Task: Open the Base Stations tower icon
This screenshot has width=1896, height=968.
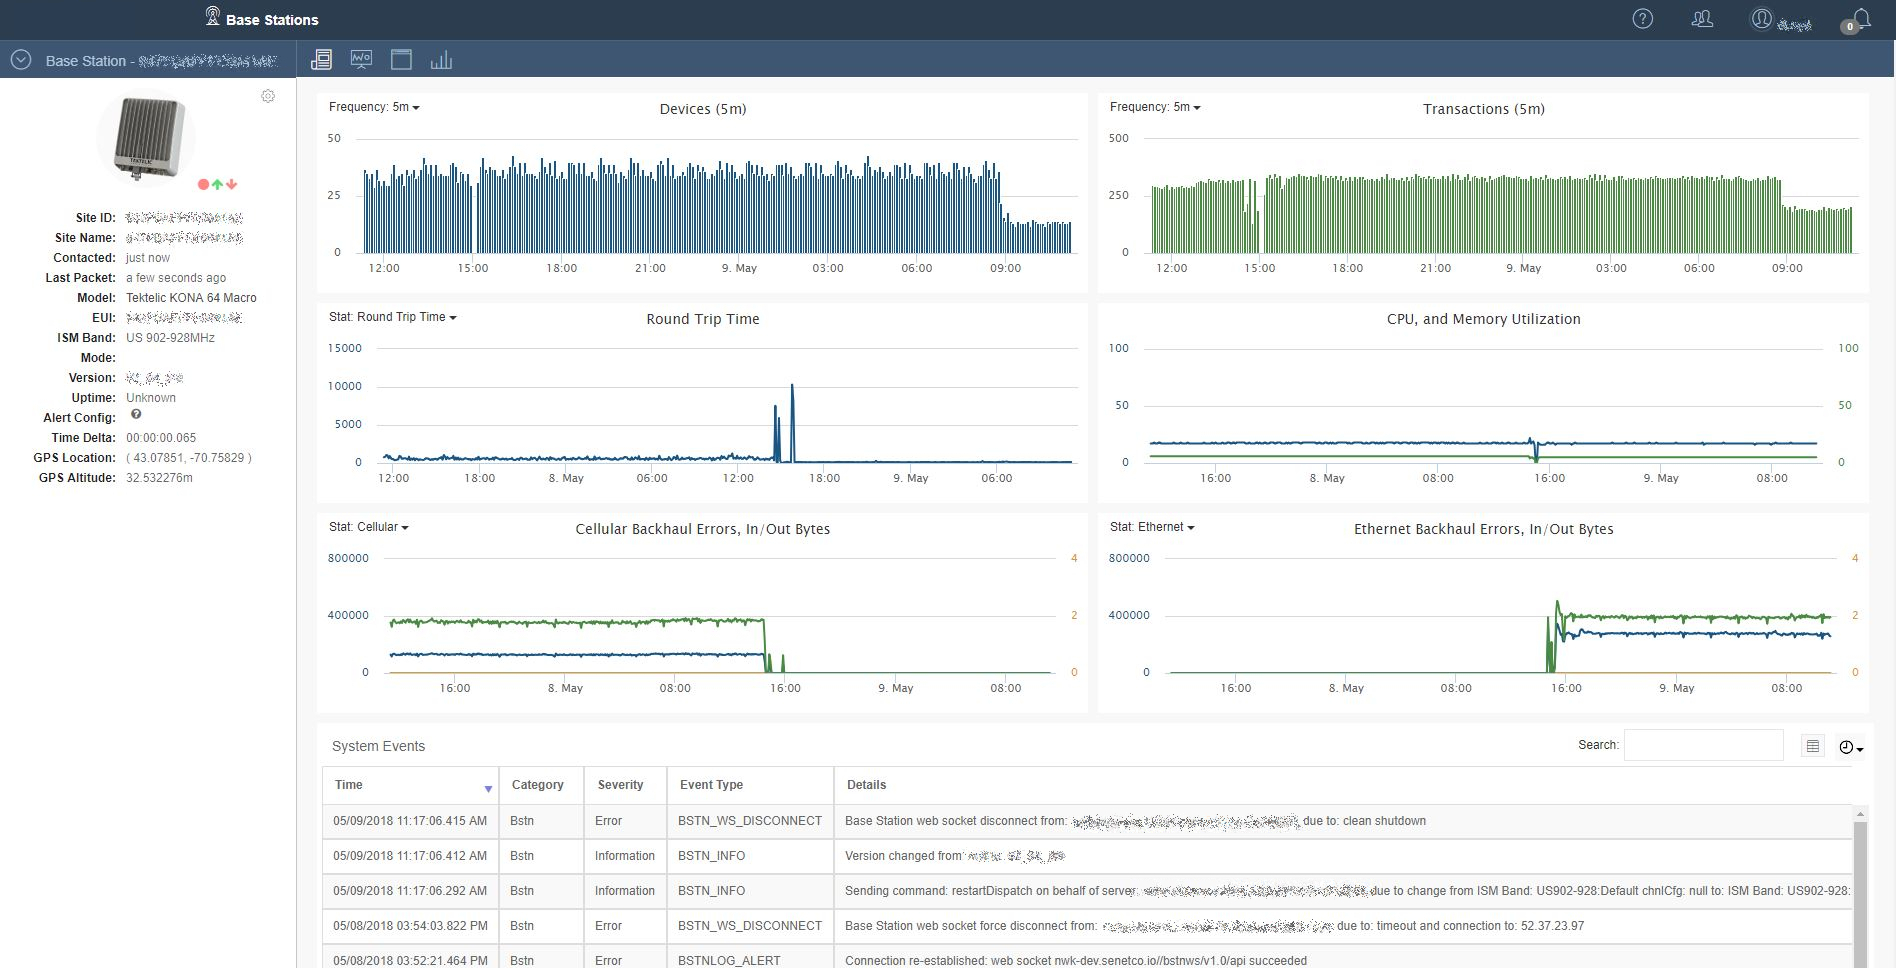Action: [212, 16]
